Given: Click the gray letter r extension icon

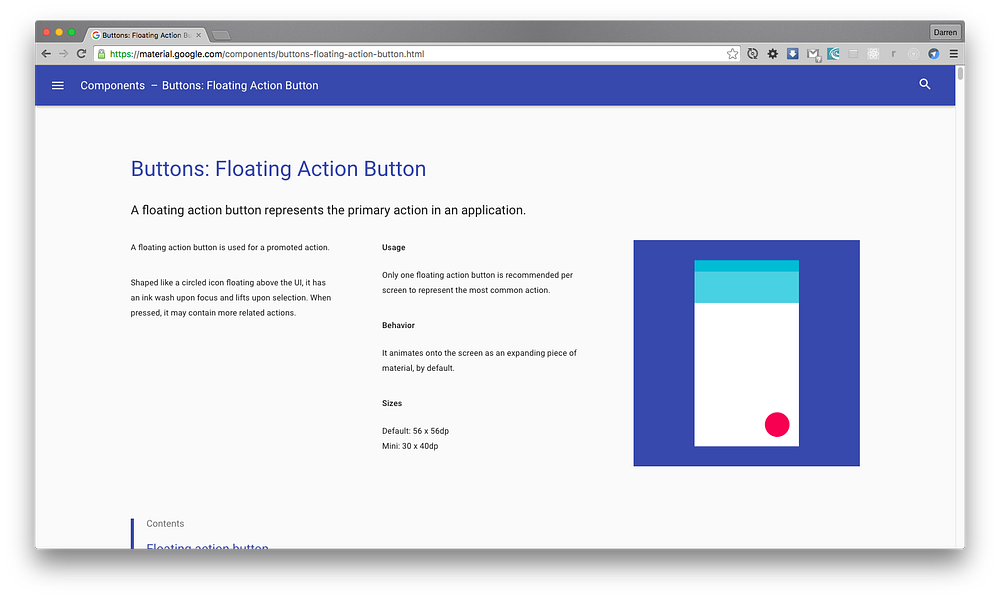Looking at the screenshot, I should coord(893,54).
